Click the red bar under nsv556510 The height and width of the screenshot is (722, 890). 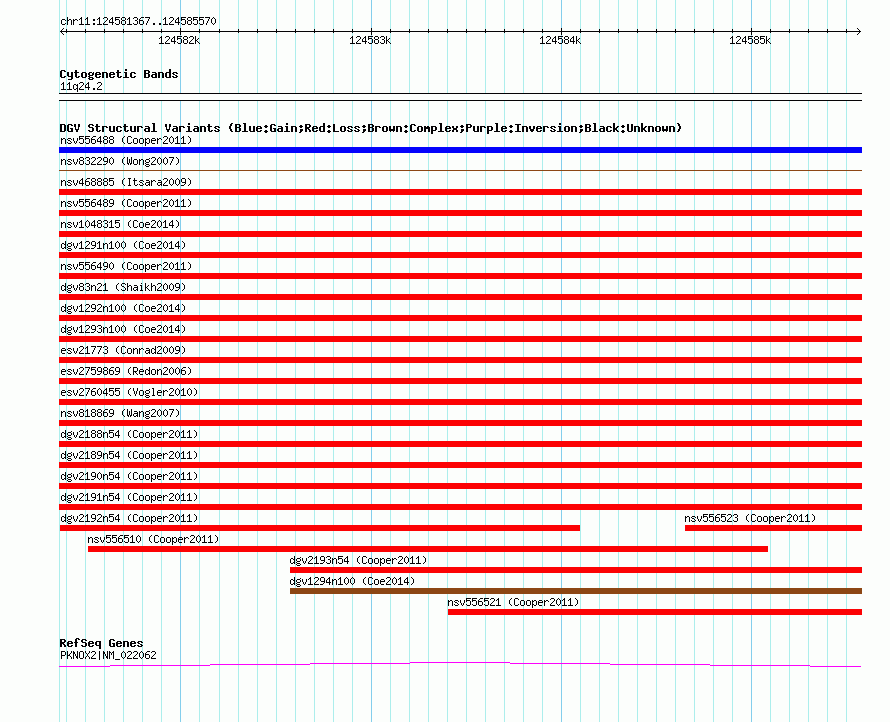428,549
